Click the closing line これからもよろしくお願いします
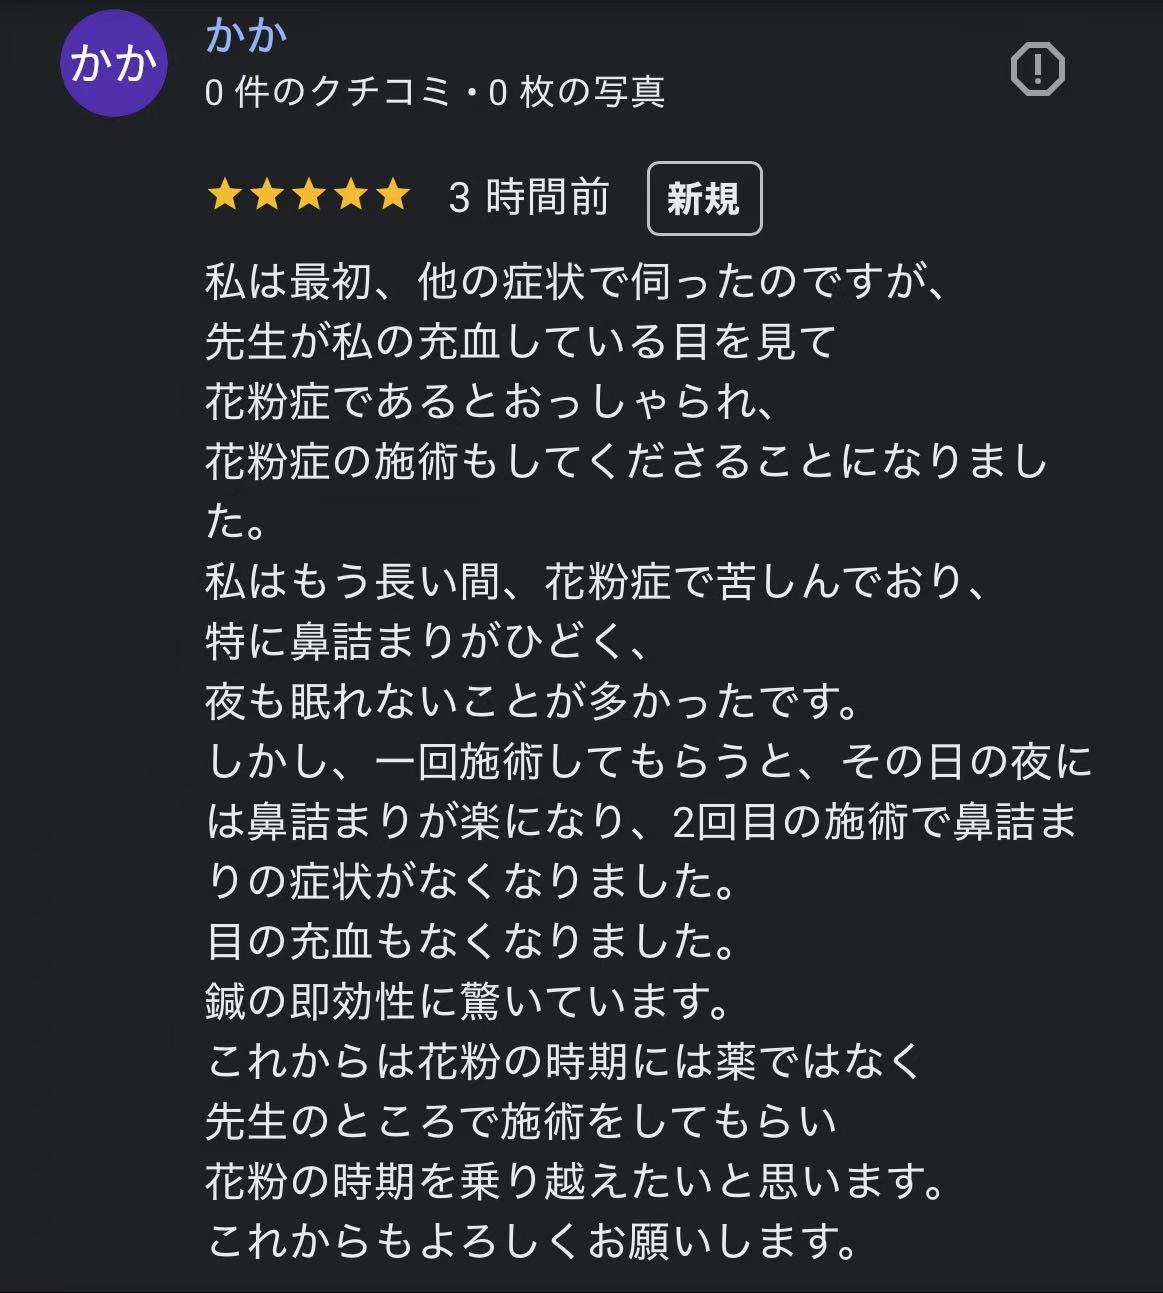The height and width of the screenshot is (1293, 1163). pos(532,1241)
